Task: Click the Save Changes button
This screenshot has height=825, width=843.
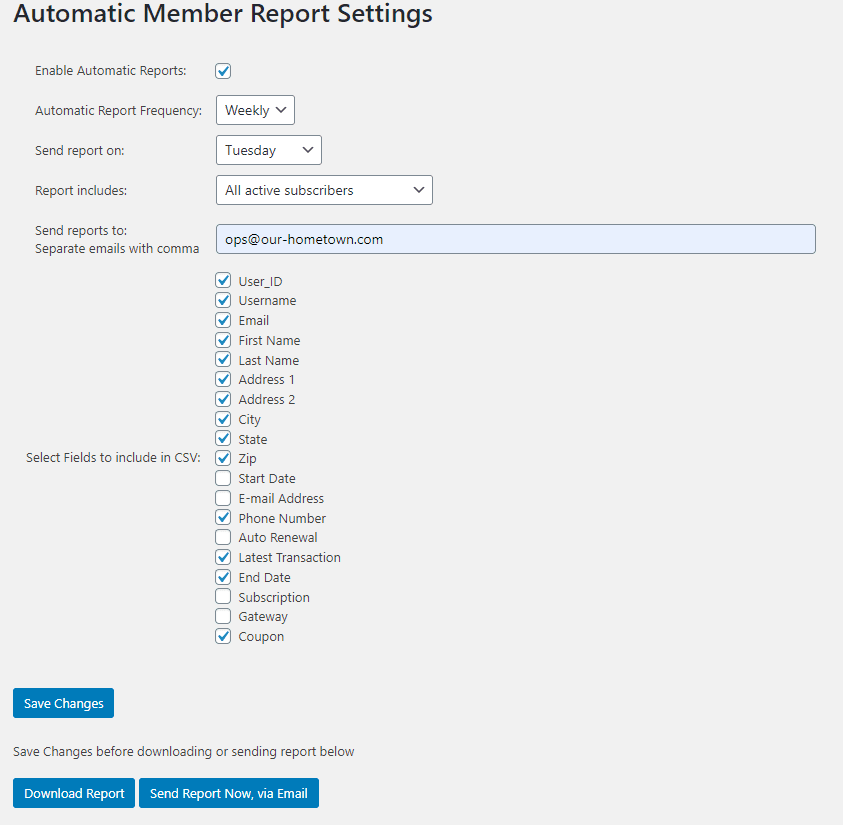Action: pos(63,703)
